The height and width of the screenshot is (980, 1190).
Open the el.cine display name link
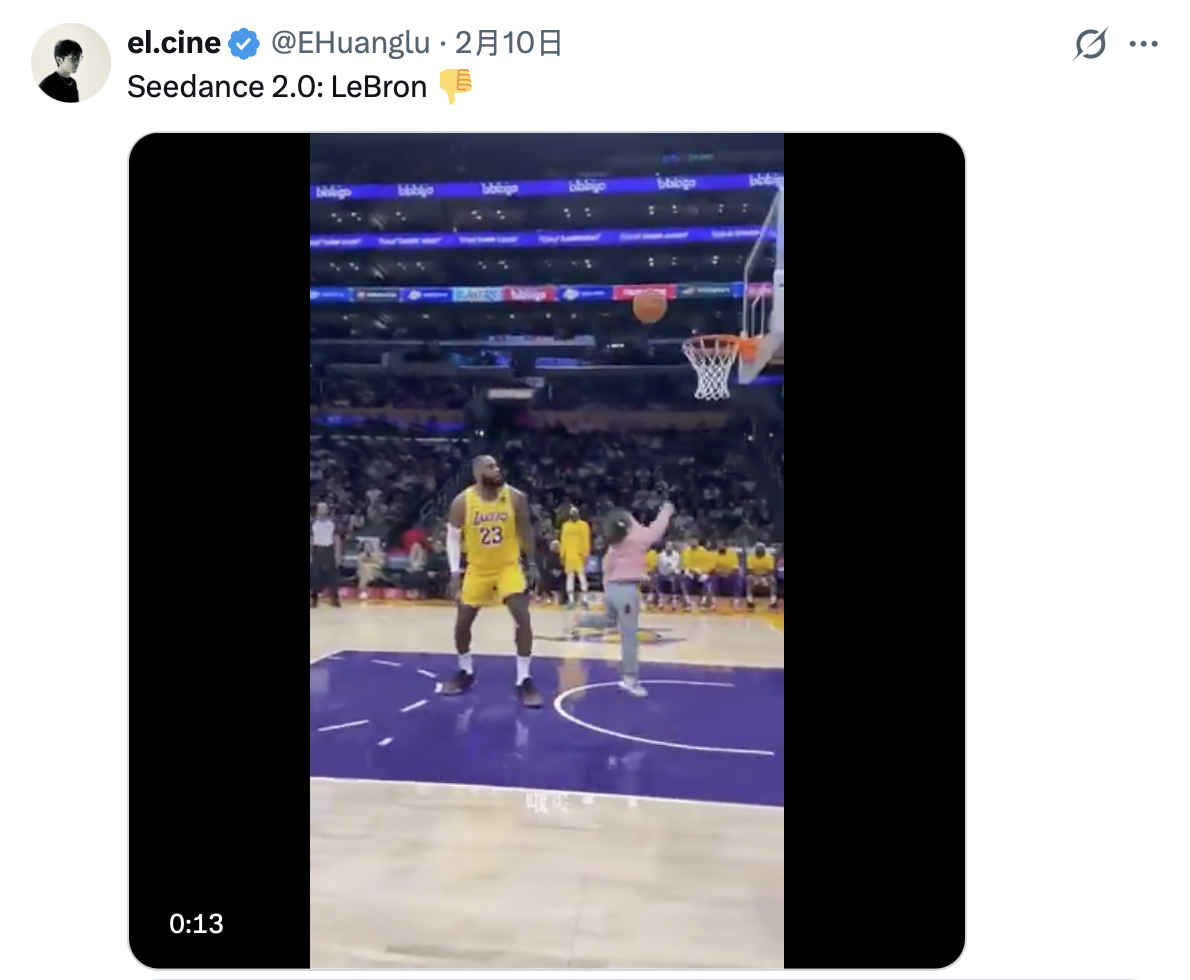coord(174,44)
